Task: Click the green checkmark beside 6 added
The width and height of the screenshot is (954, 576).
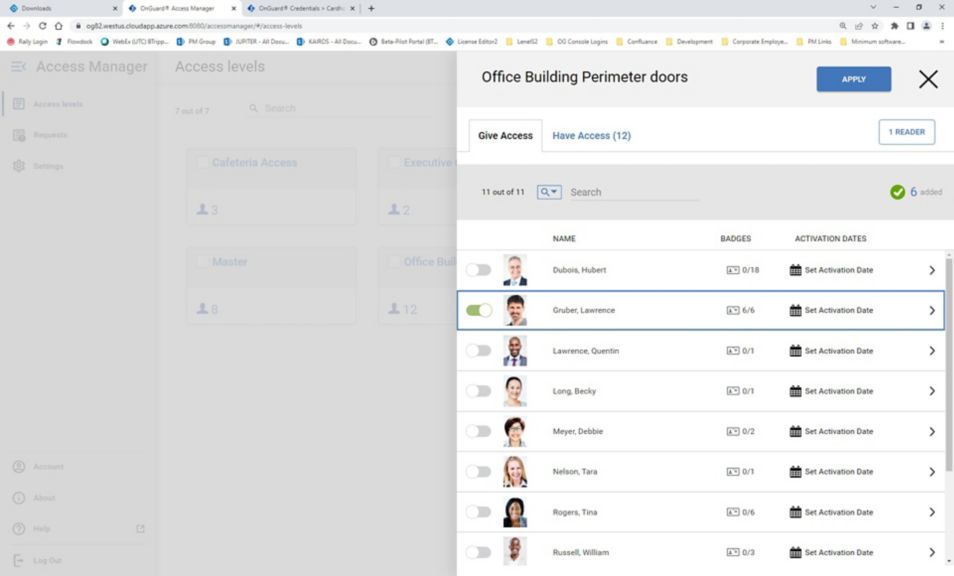Action: pos(898,191)
